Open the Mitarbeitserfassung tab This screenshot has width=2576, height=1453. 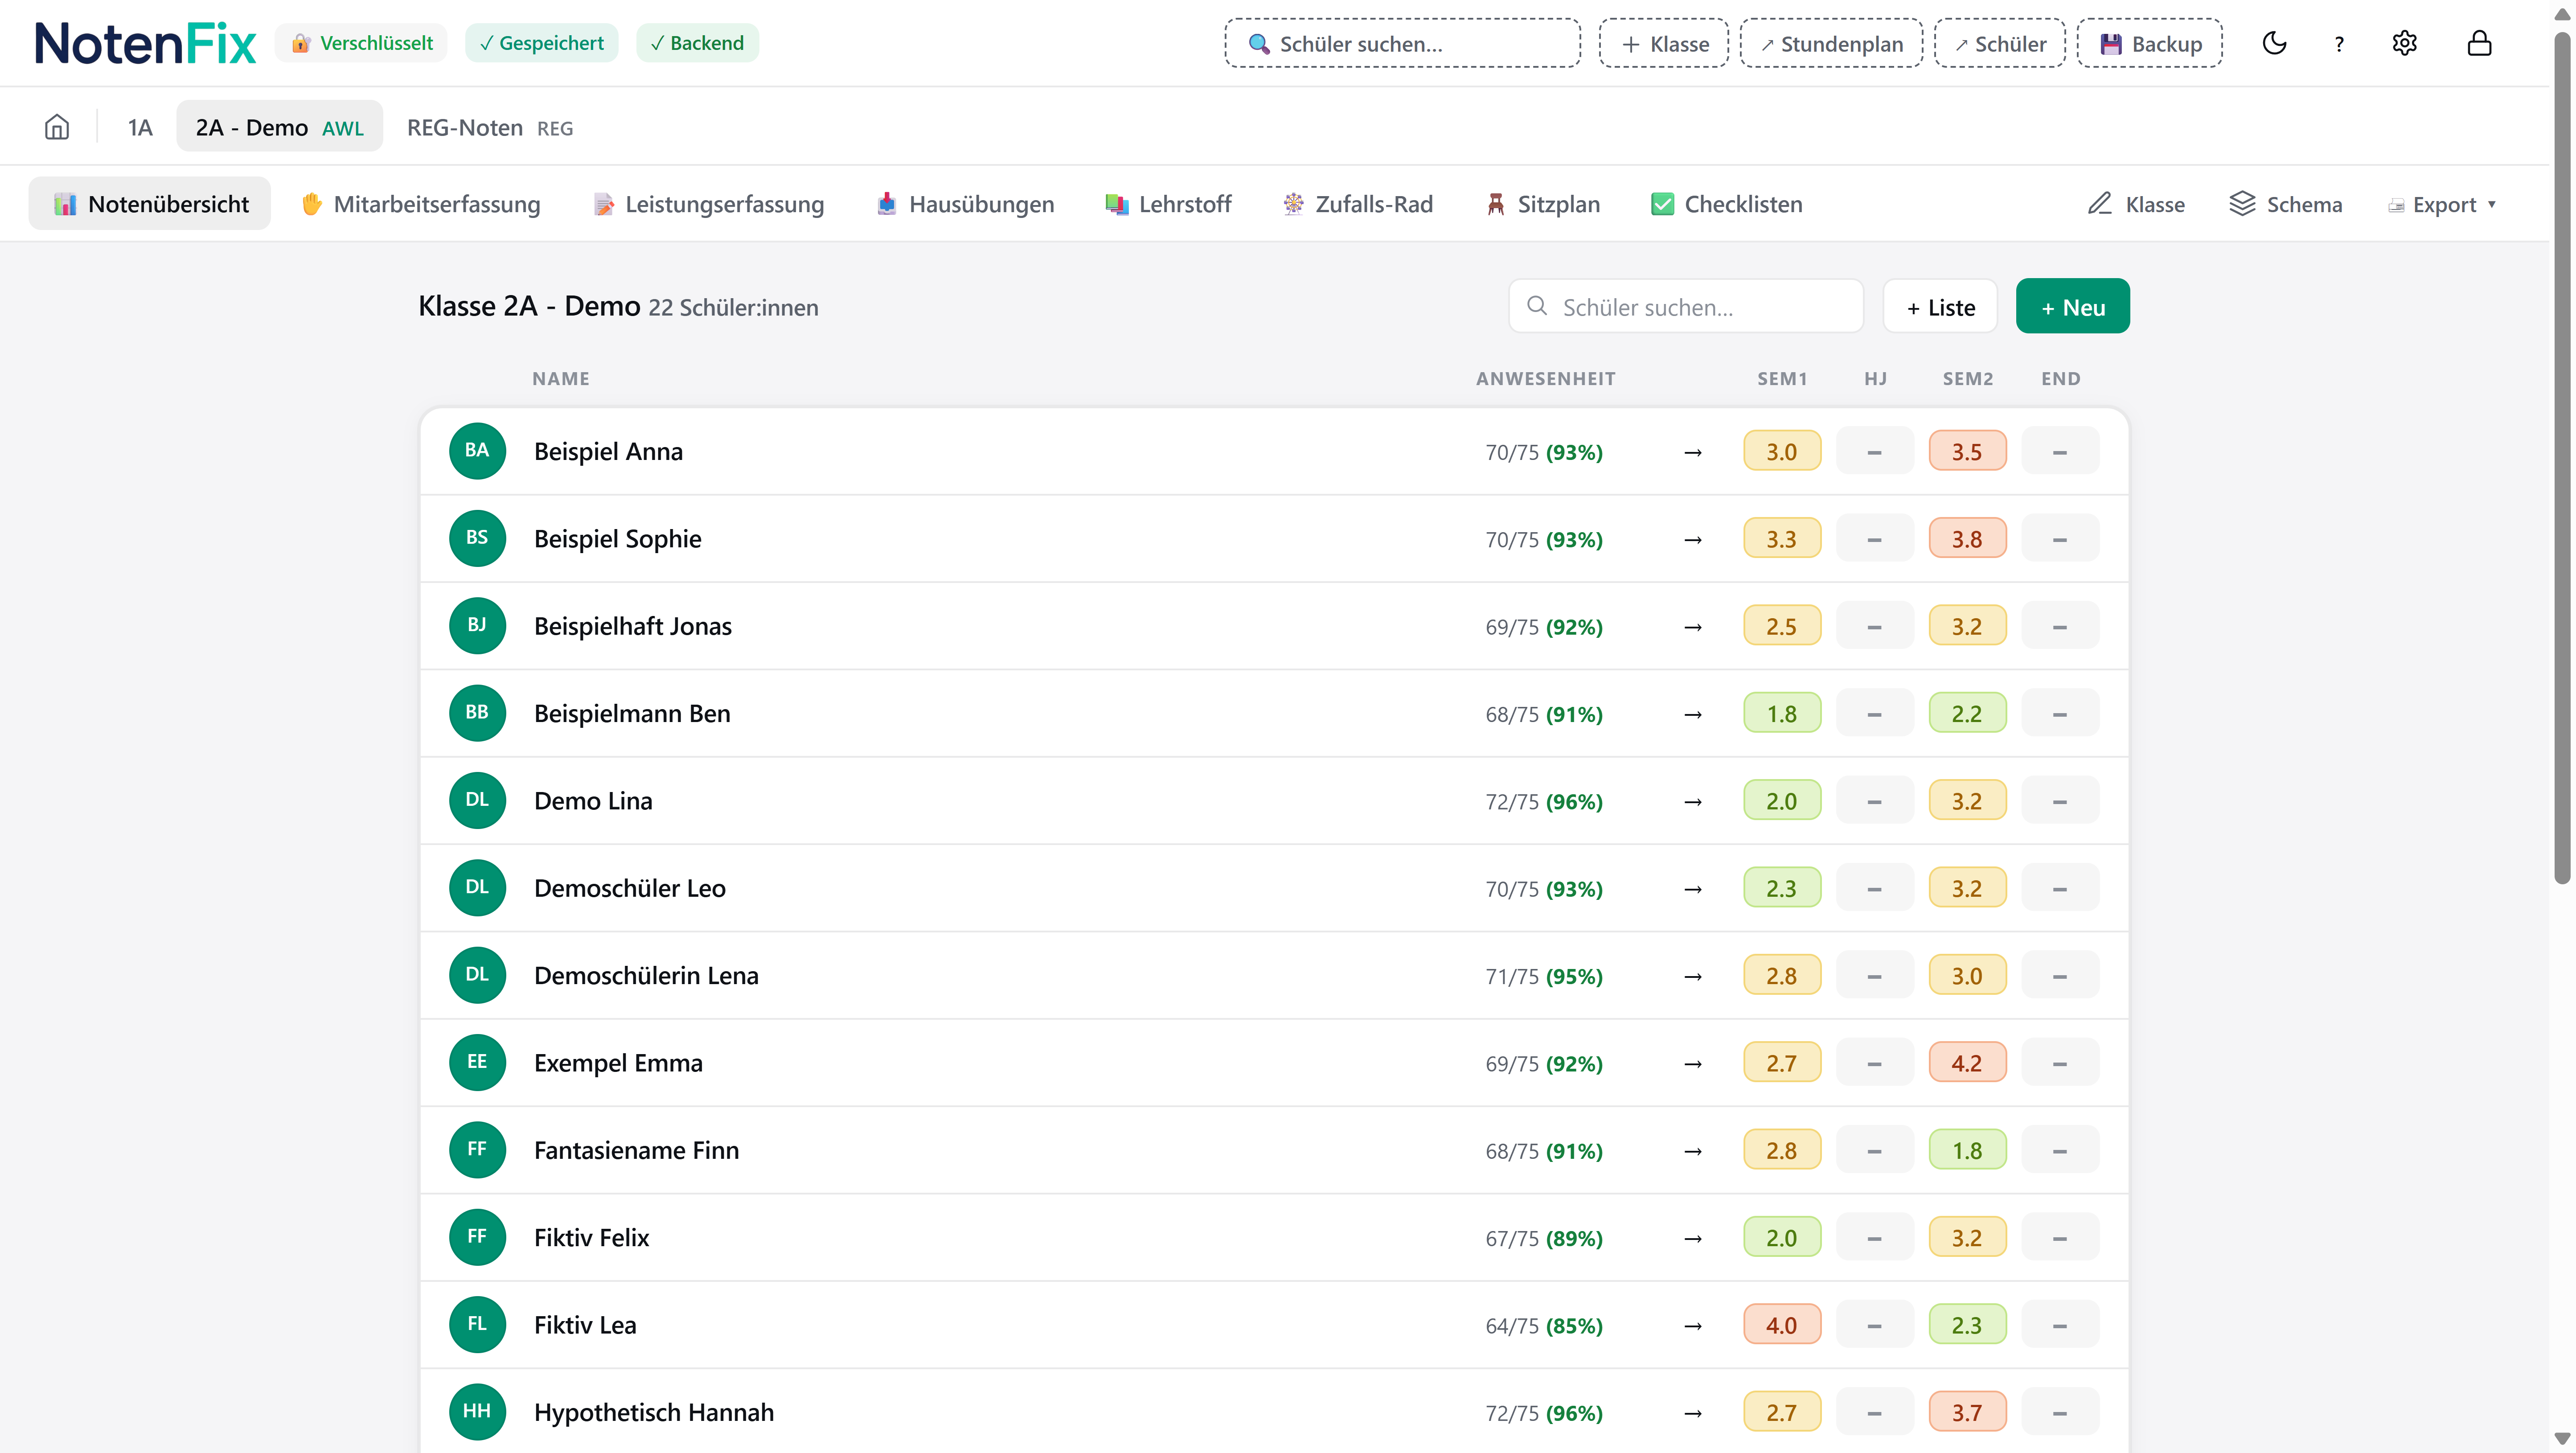pos(421,204)
